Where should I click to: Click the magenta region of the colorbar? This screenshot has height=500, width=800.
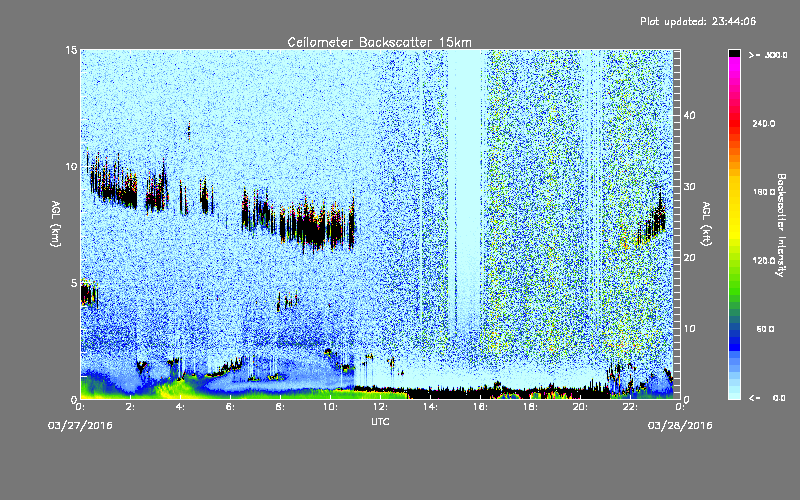734,69
